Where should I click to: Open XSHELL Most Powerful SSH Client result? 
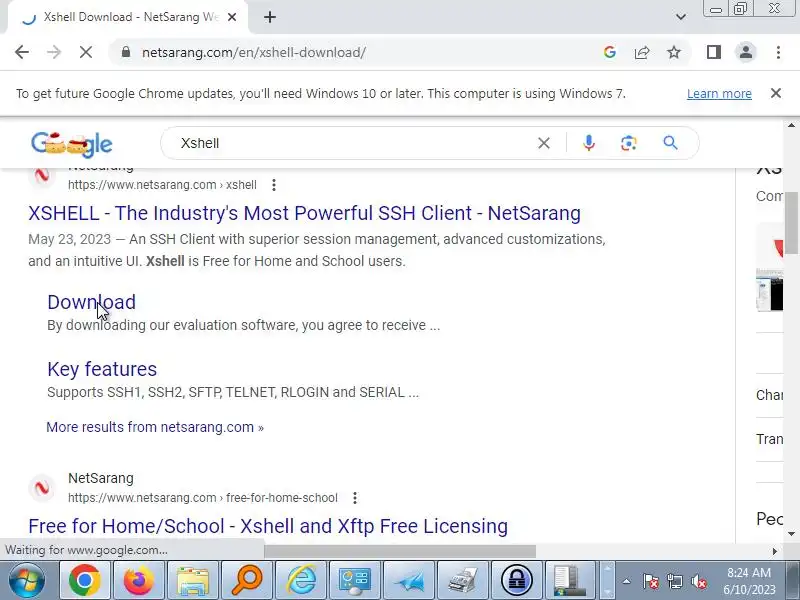[x=305, y=213]
